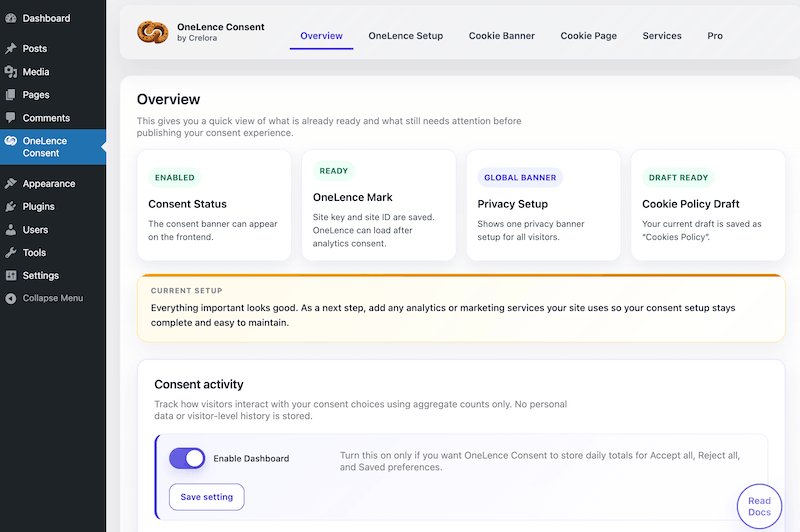
Task: Click the Users person icon
Action: point(11,230)
